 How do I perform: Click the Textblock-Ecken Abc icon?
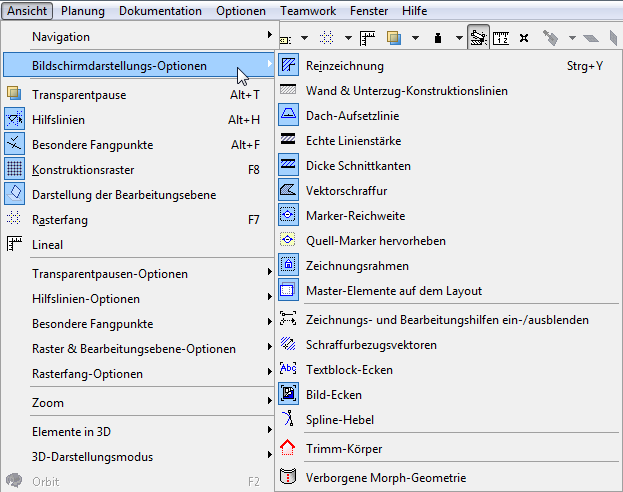pos(288,368)
